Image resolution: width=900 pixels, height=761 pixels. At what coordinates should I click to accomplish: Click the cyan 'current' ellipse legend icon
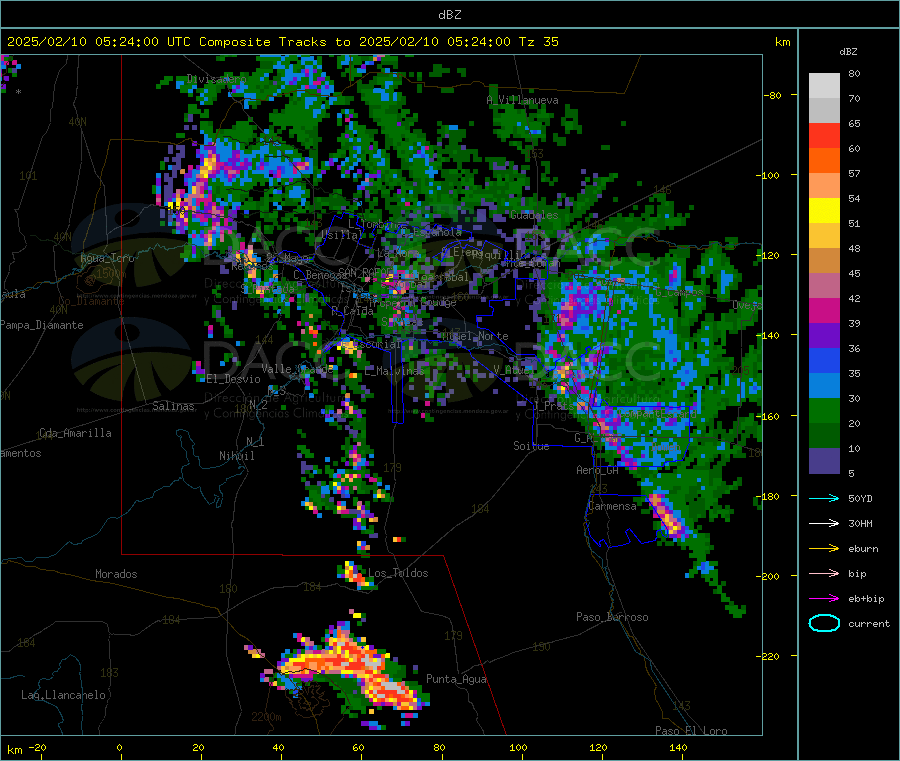[824, 623]
